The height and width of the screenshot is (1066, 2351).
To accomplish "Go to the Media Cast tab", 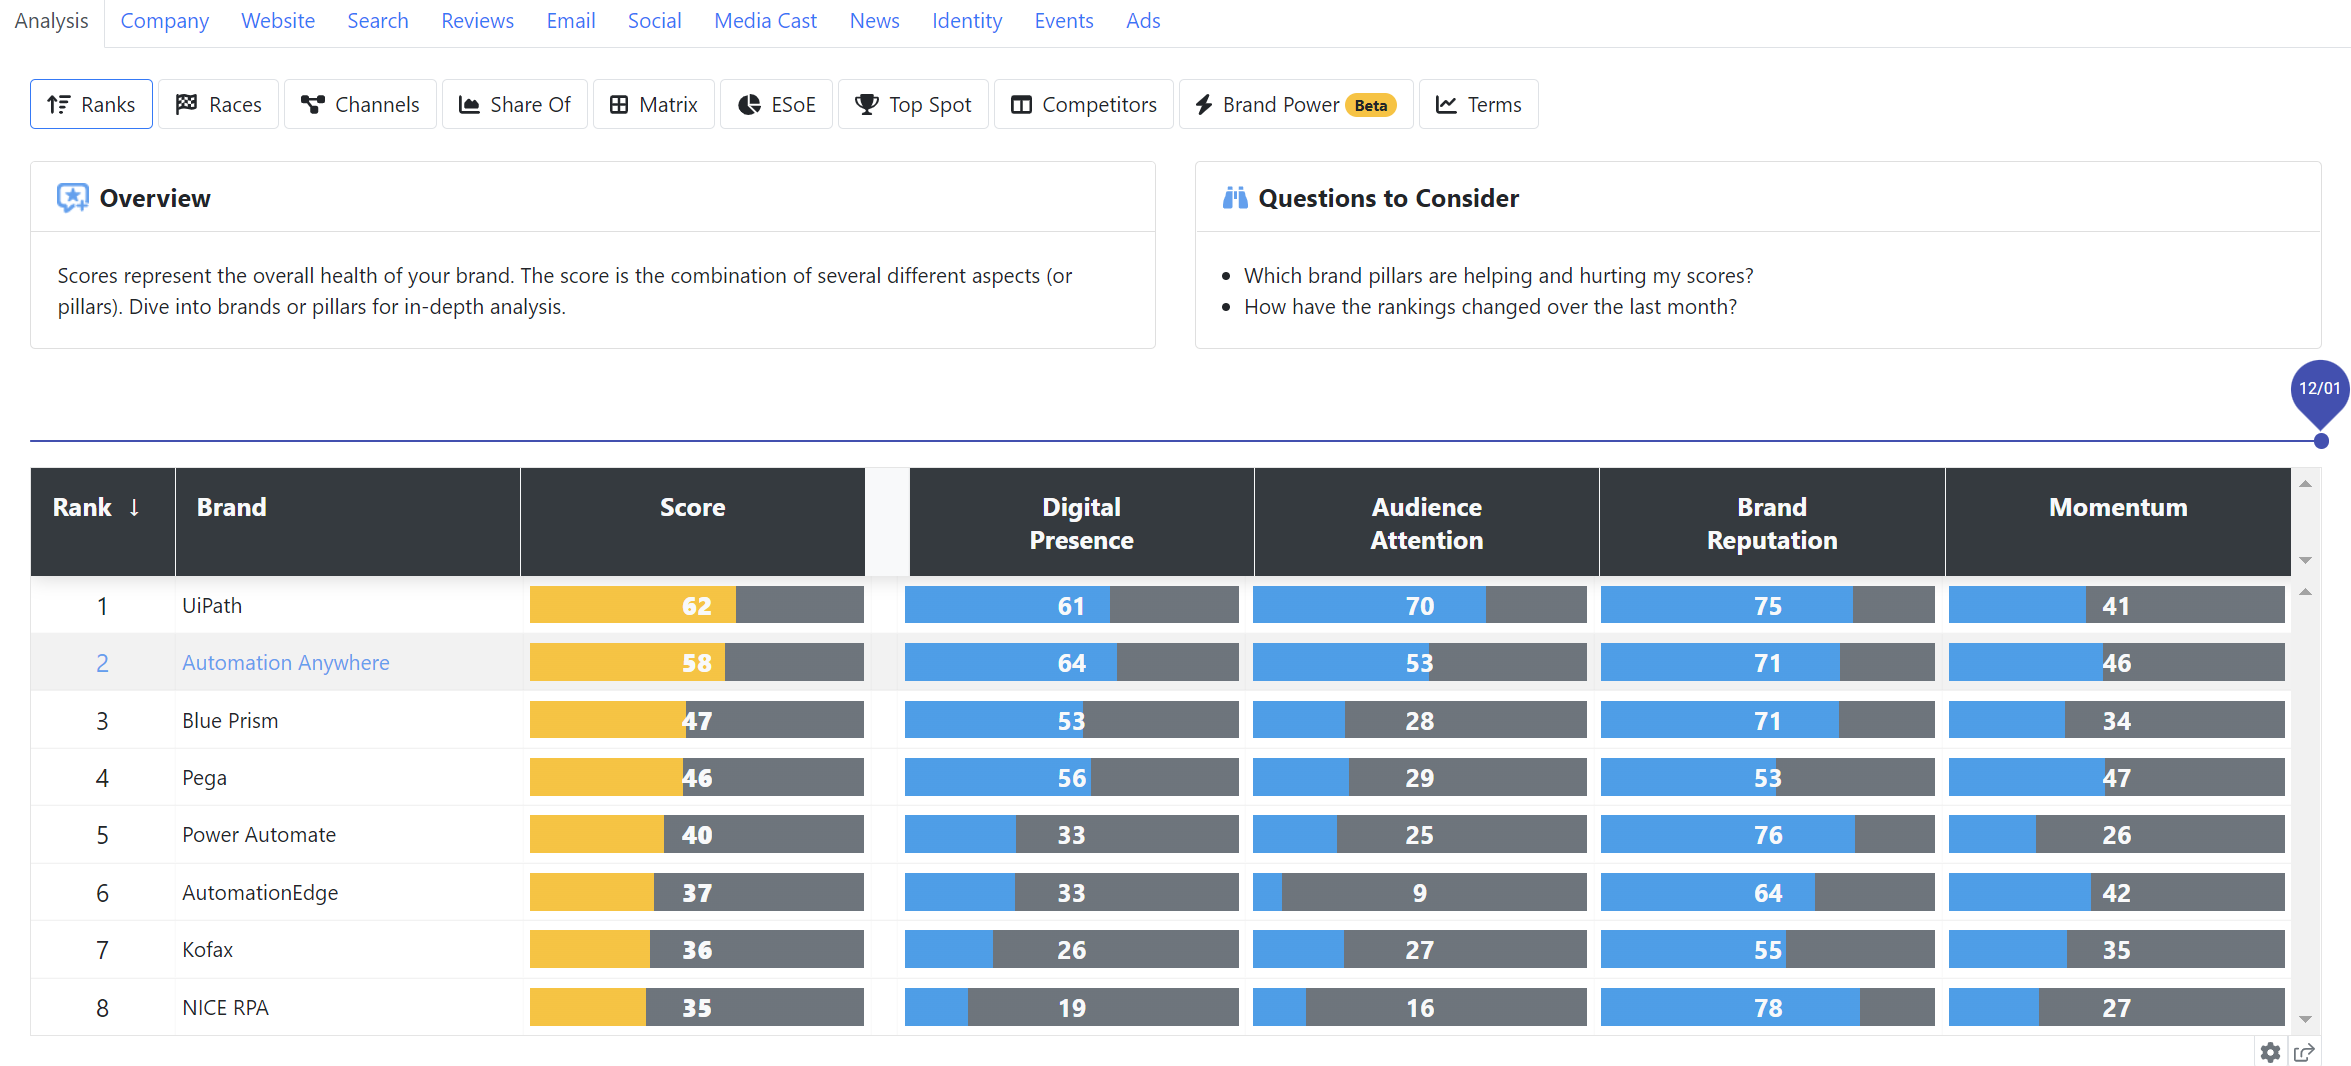I will tap(765, 21).
